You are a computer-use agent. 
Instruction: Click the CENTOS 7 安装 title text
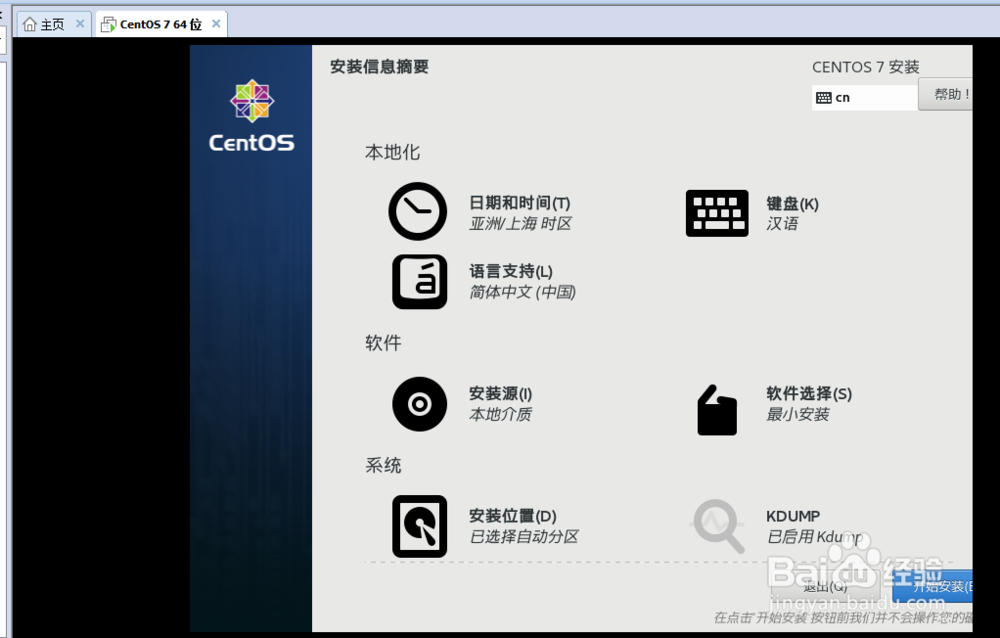click(x=865, y=67)
